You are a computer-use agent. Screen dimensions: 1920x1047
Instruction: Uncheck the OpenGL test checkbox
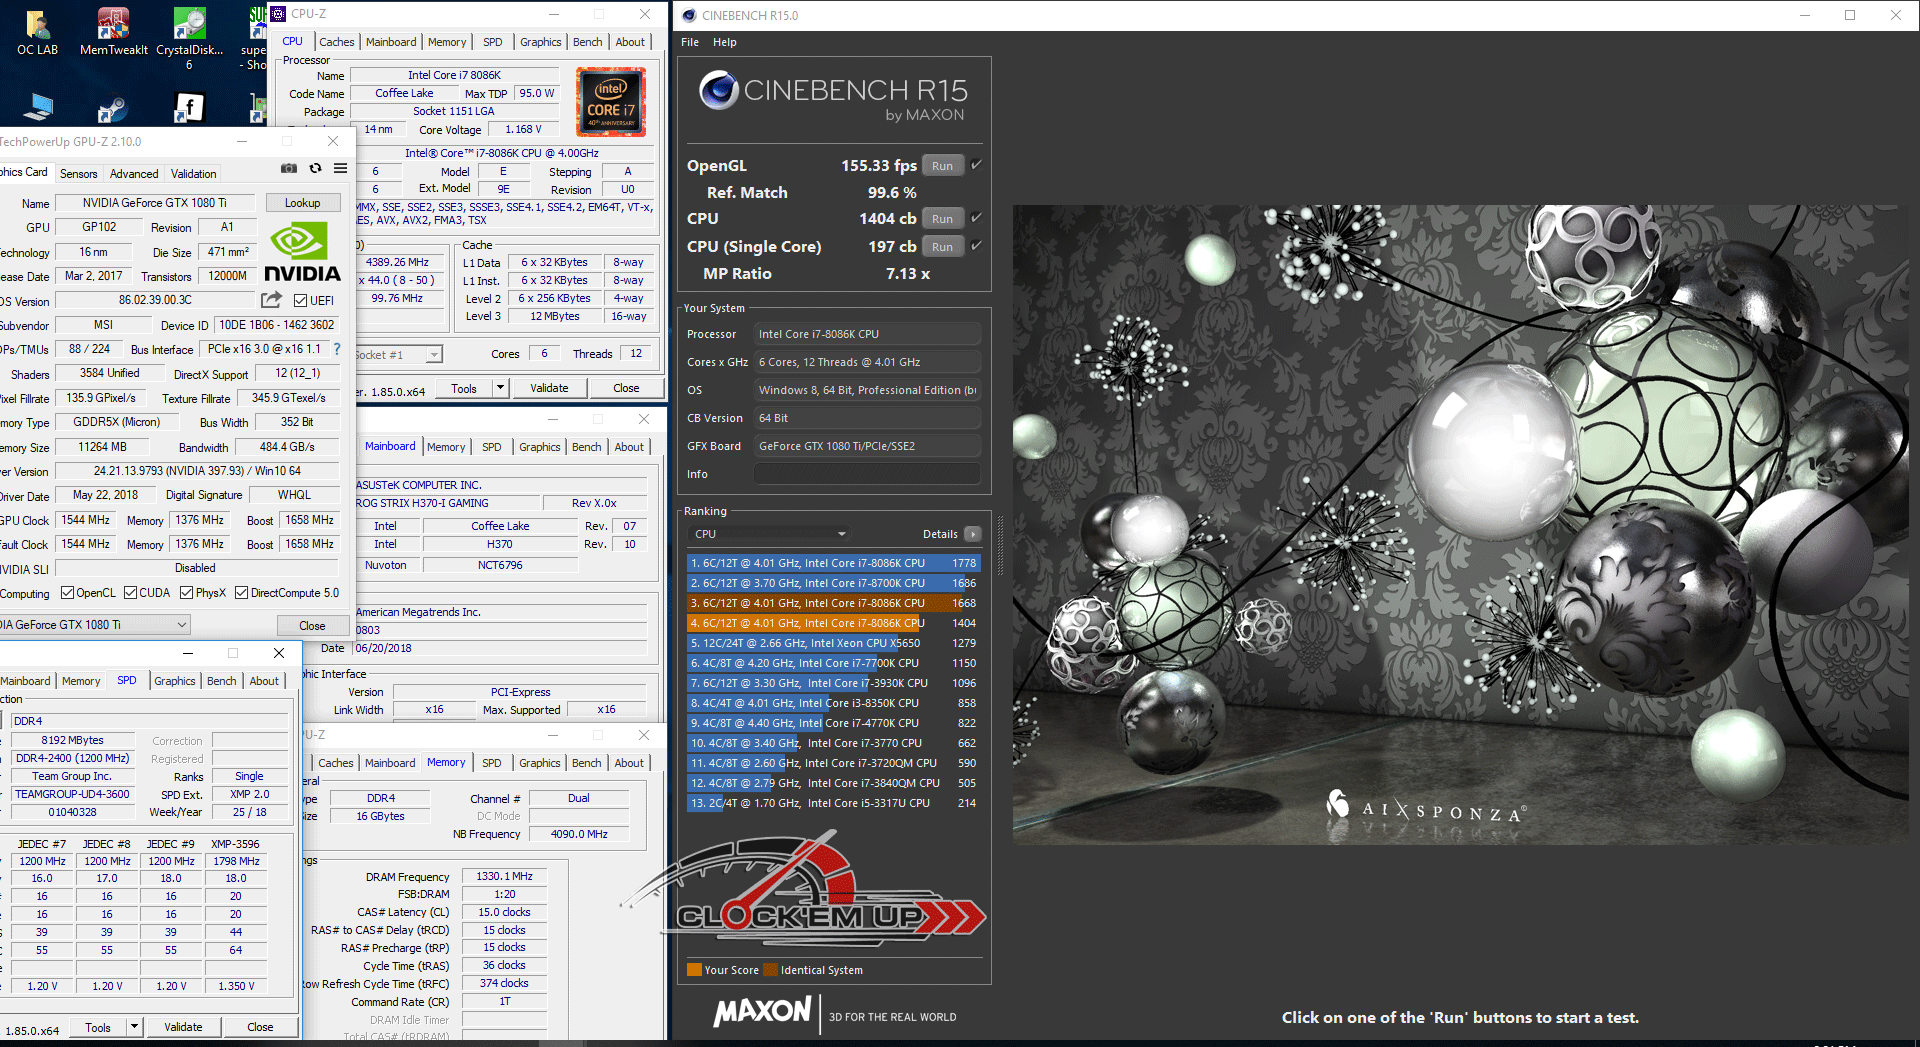(x=976, y=165)
